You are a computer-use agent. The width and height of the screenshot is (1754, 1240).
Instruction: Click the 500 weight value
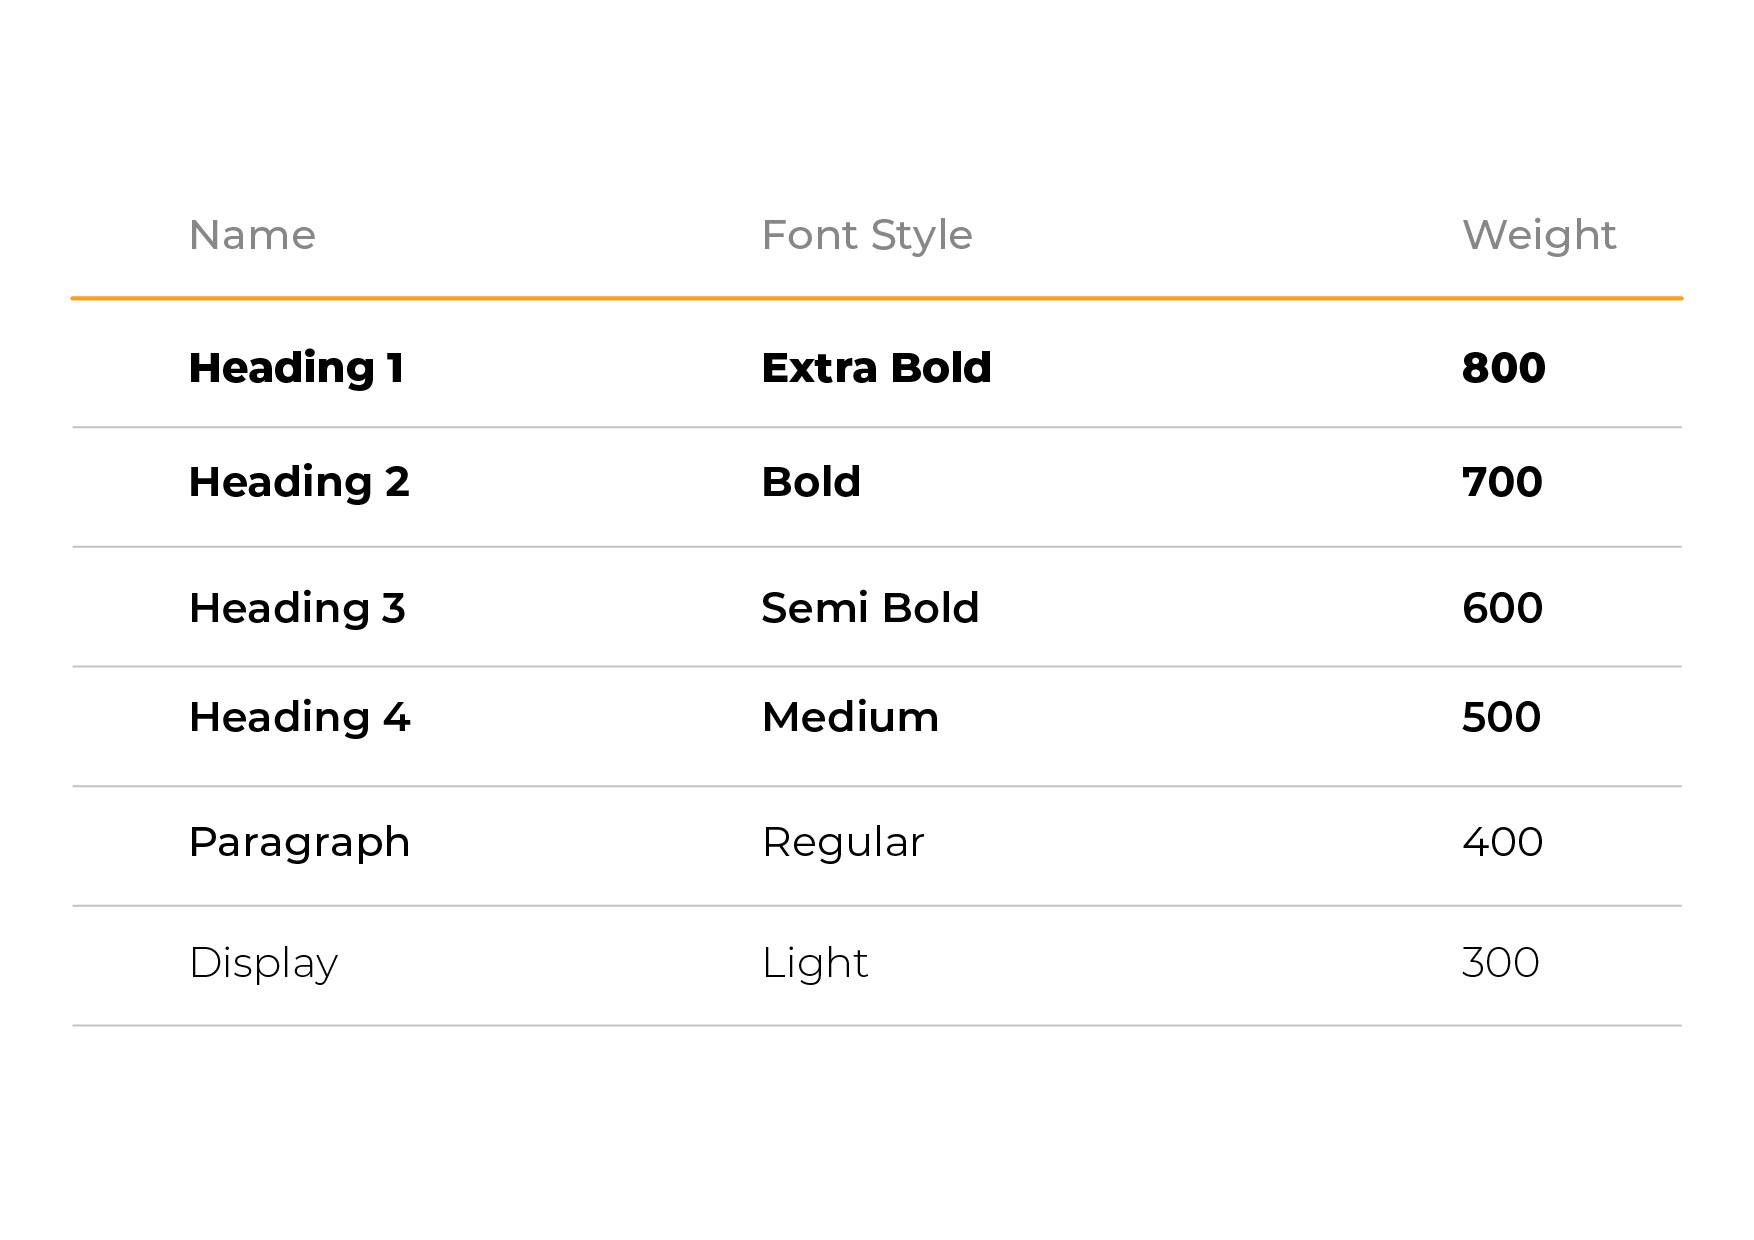pyautogui.click(x=1501, y=717)
